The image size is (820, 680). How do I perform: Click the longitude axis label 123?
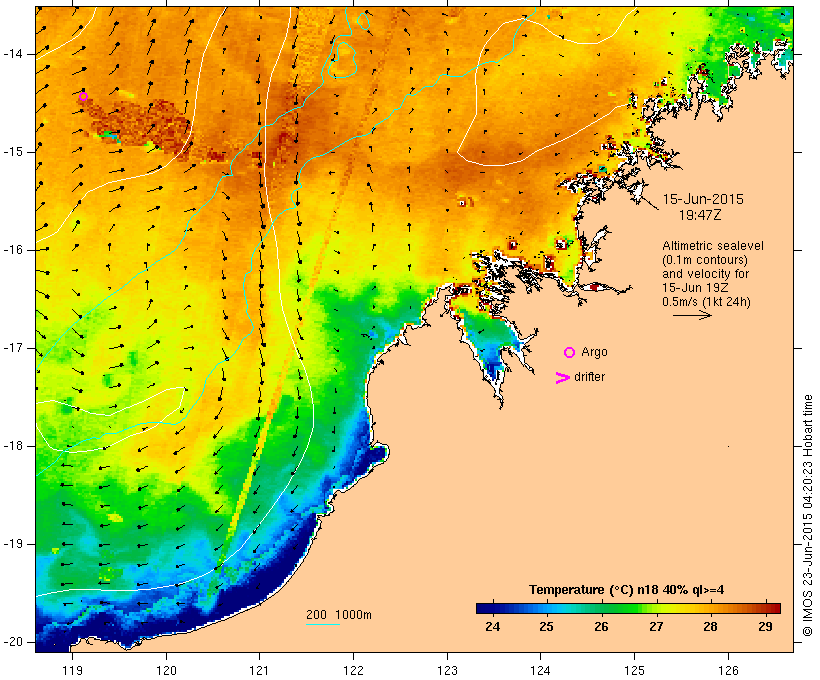(447, 671)
